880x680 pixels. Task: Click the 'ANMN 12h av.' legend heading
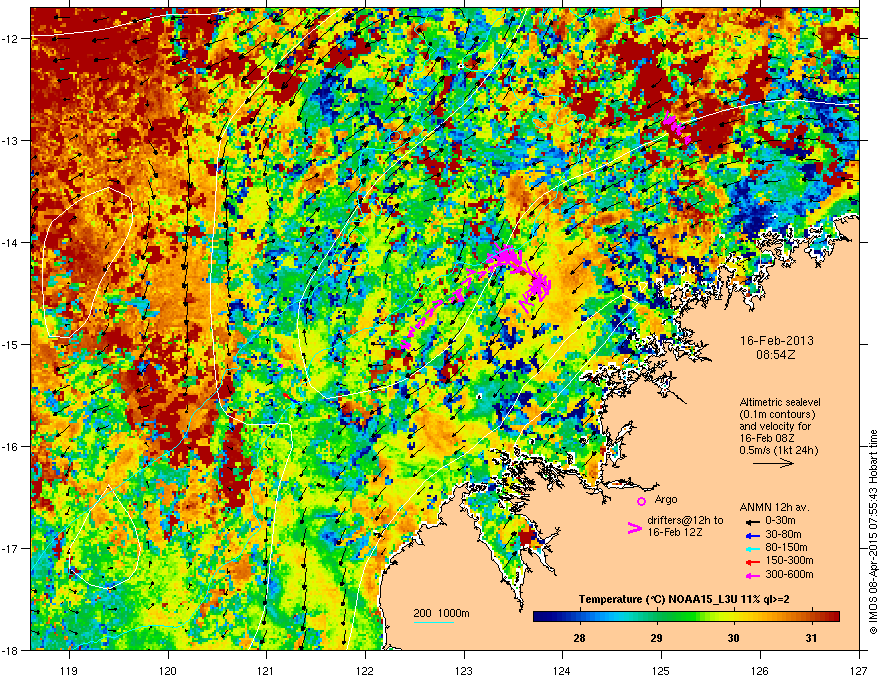(774, 508)
